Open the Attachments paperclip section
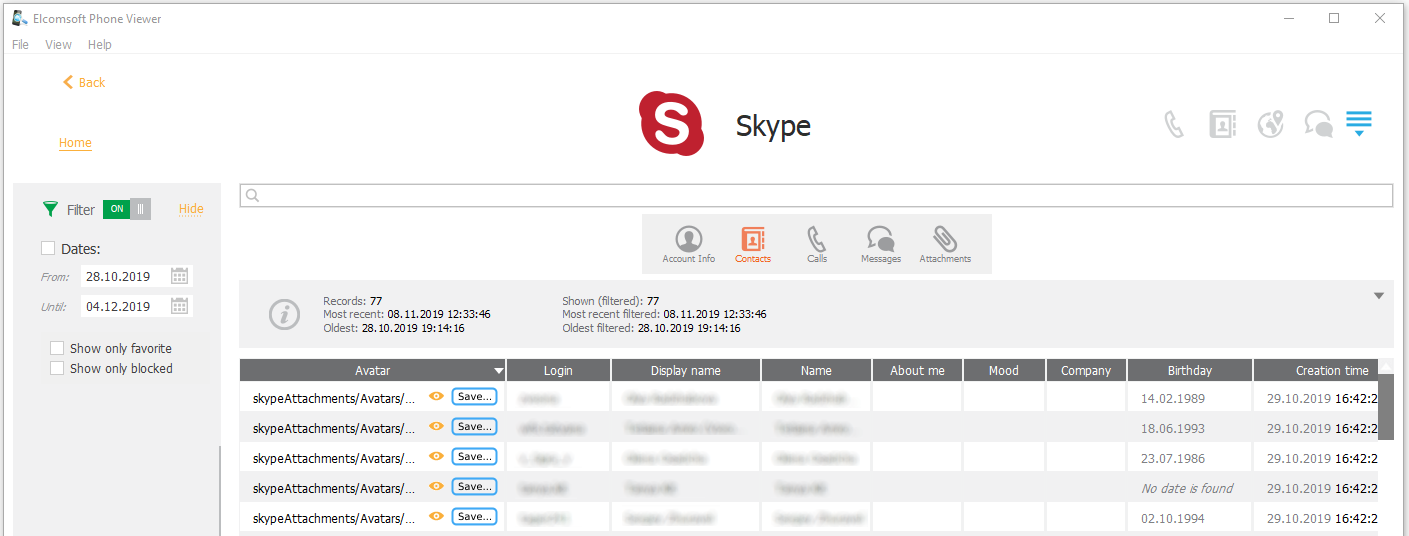The width and height of the screenshot is (1409, 536). click(x=944, y=244)
